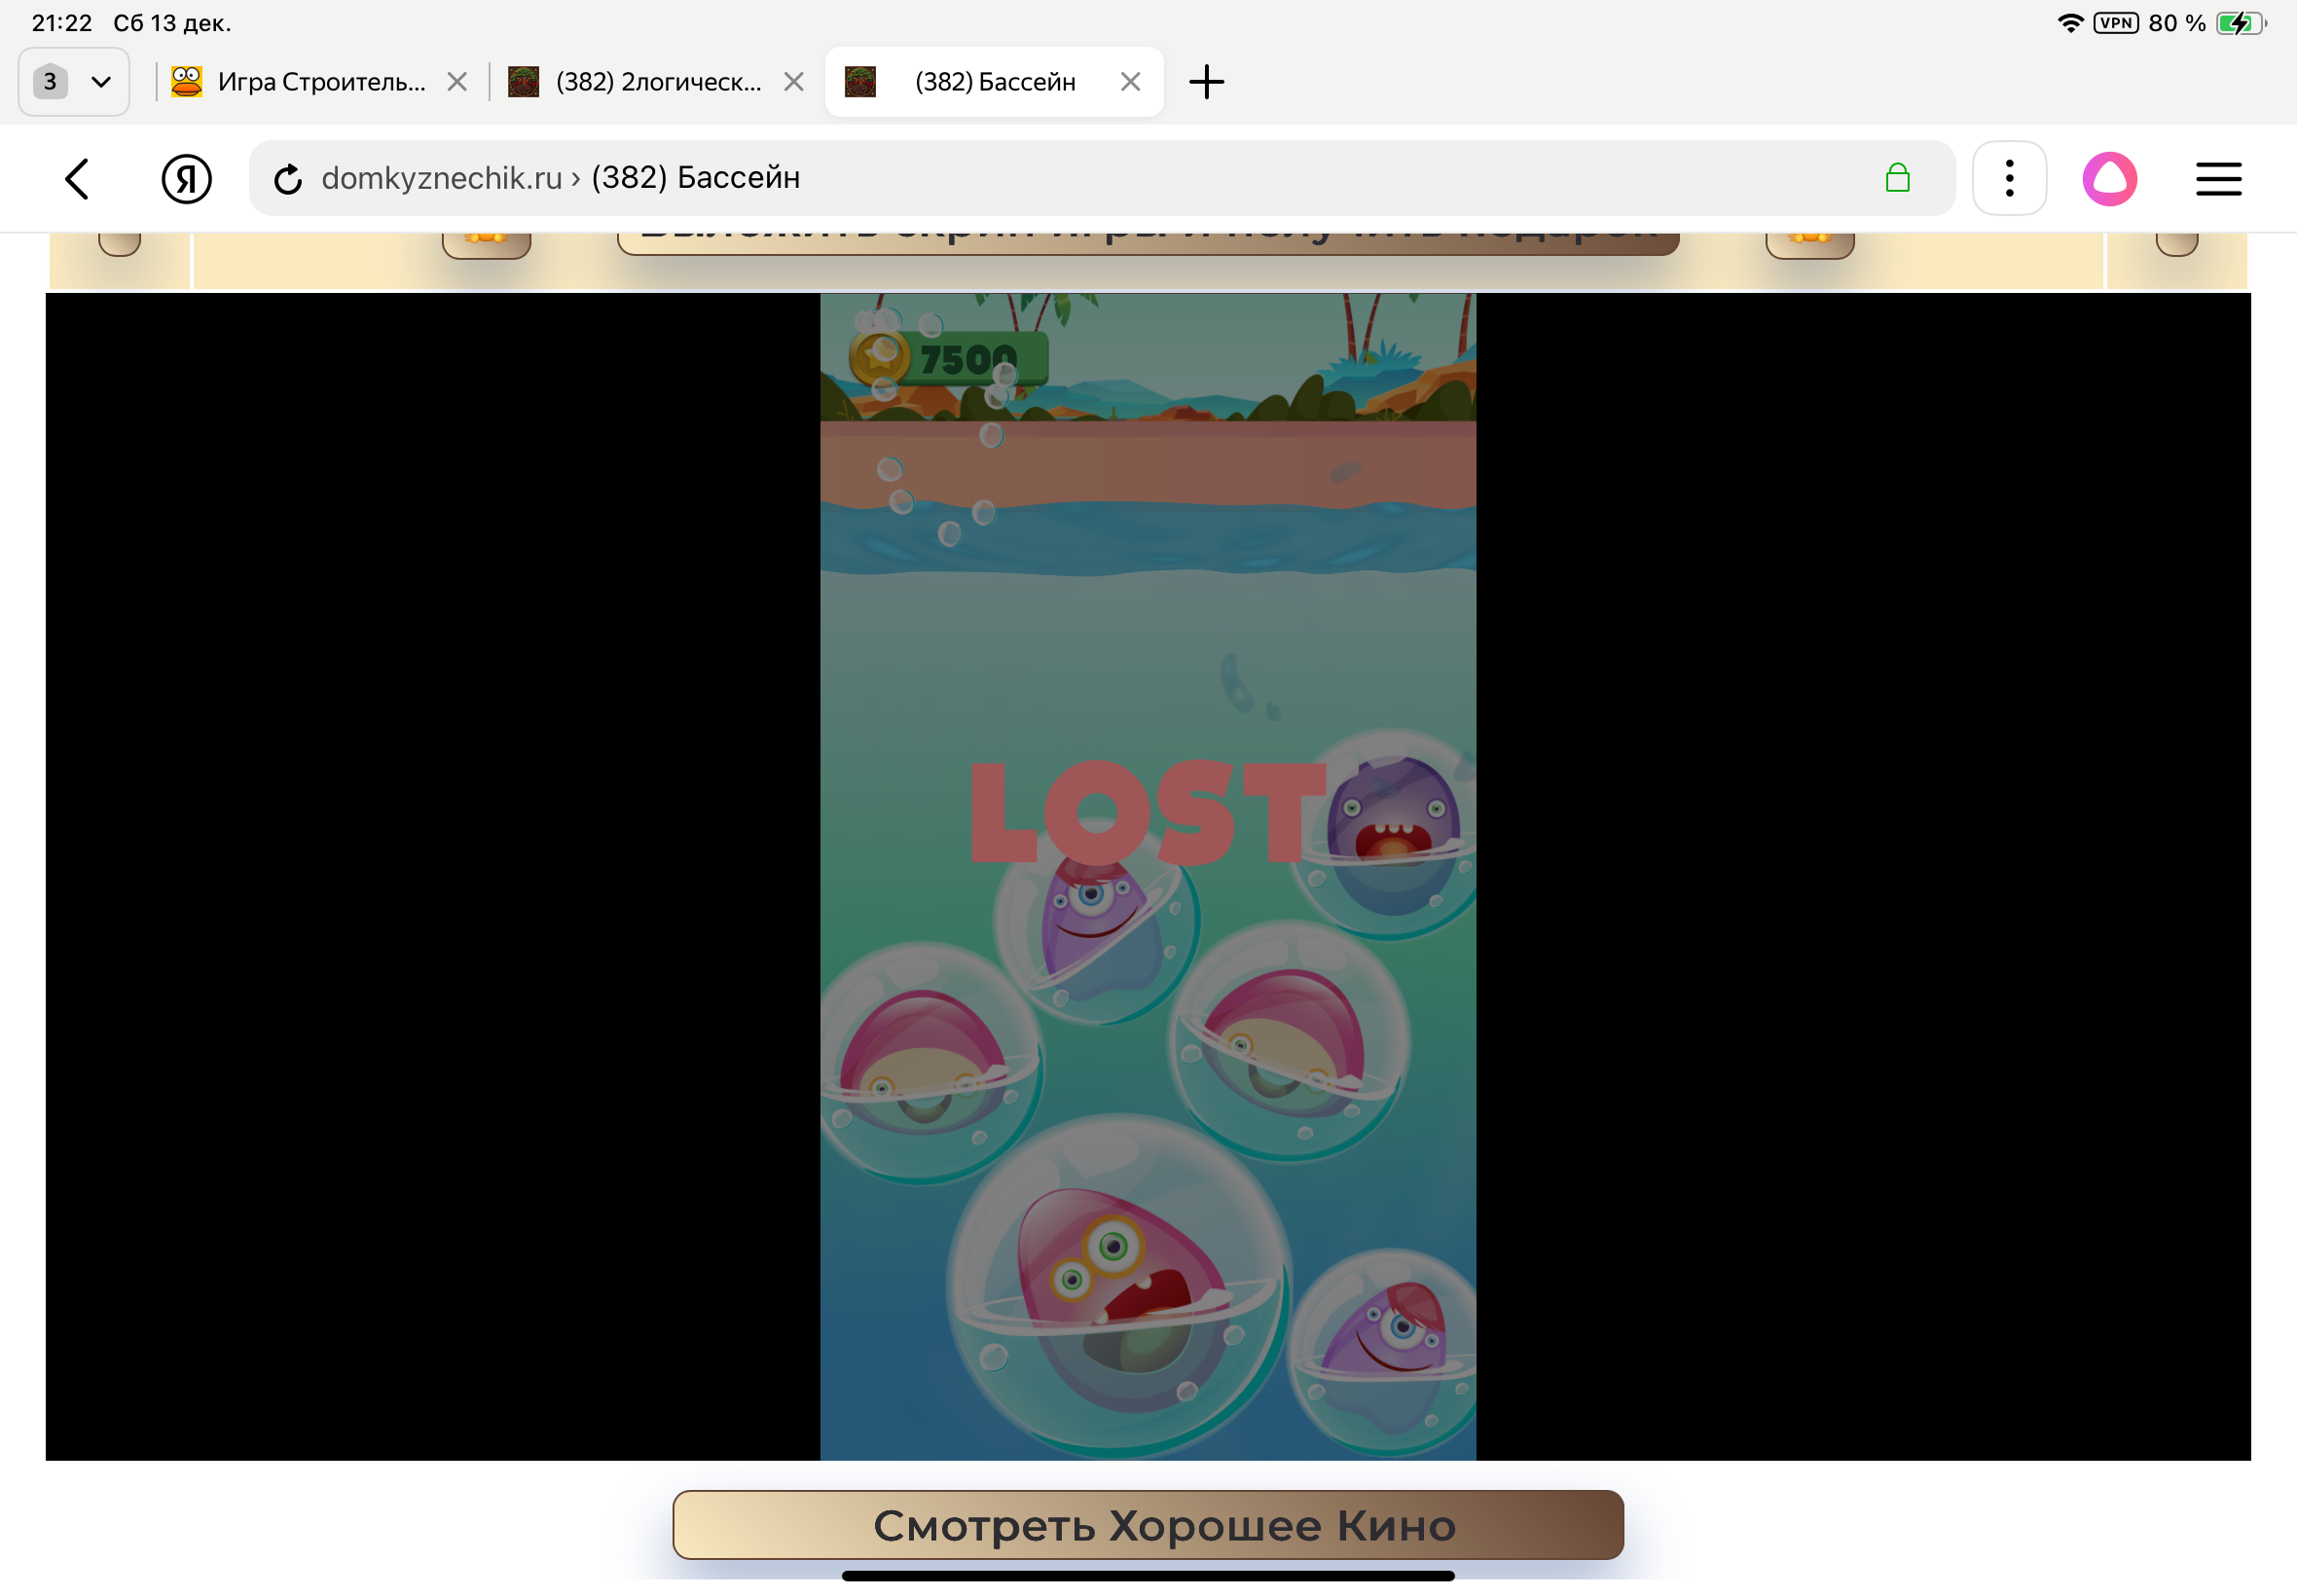Click the green secure lock icon

point(1897,178)
